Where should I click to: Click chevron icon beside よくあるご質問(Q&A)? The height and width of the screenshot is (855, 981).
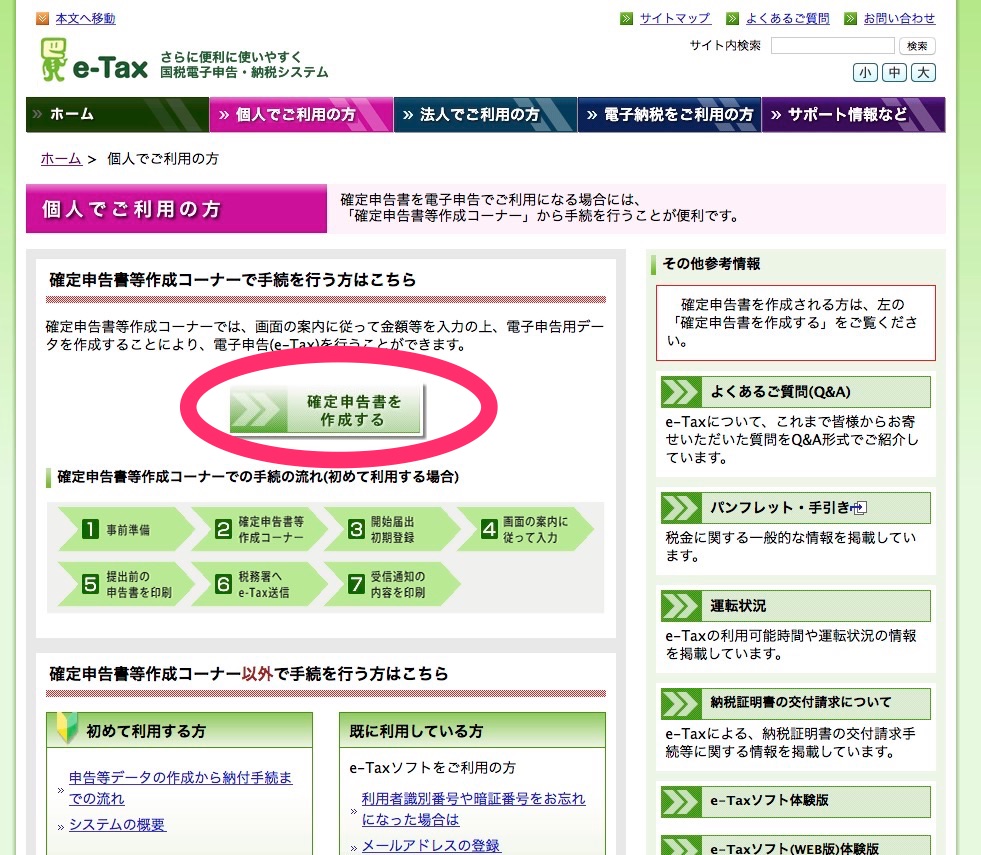click(x=681, y=392)
